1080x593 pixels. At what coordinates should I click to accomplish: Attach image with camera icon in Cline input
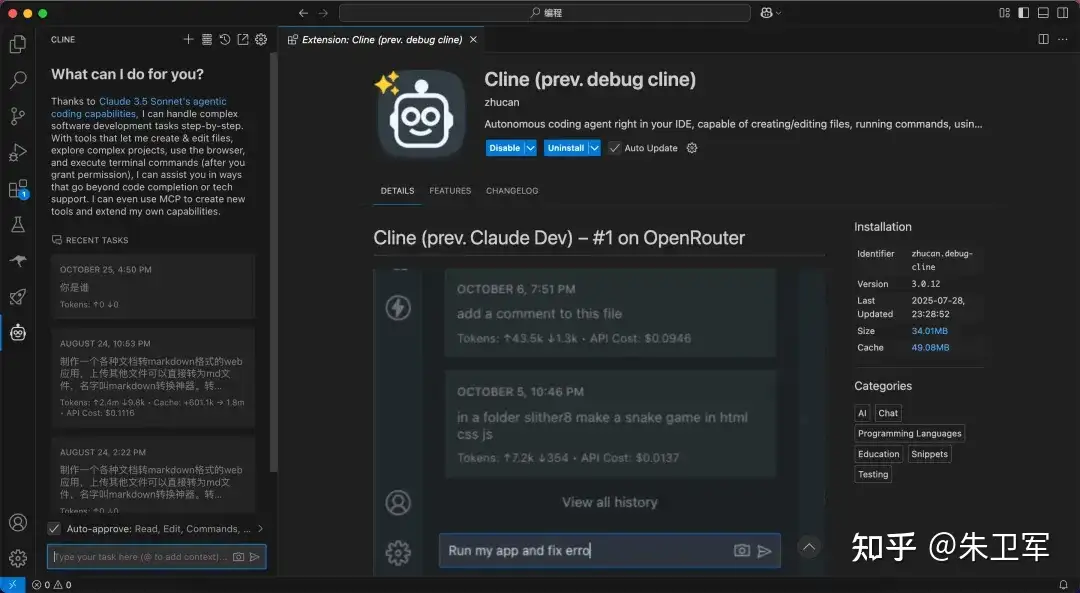[x=238, y=556]
